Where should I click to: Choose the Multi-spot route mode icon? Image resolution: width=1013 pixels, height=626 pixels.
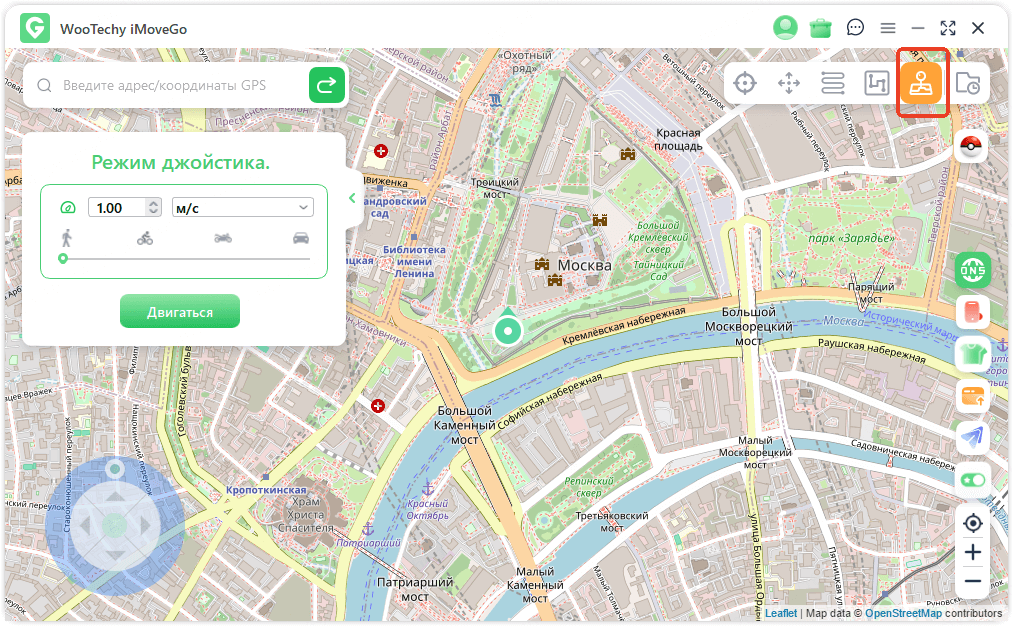877,83
